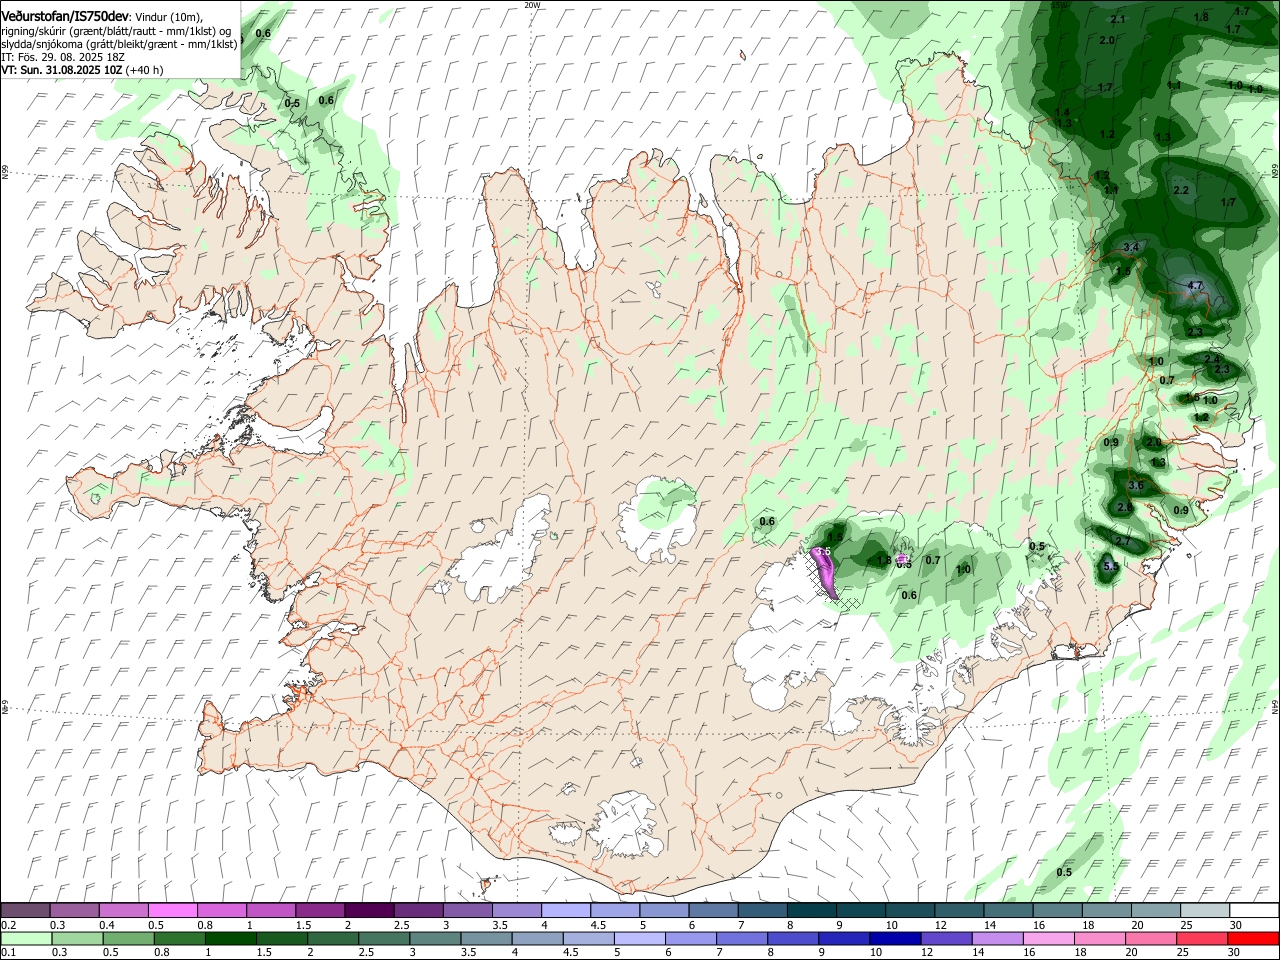
Task: Click the 20W longitude label at top
Action: coord(532,5)
